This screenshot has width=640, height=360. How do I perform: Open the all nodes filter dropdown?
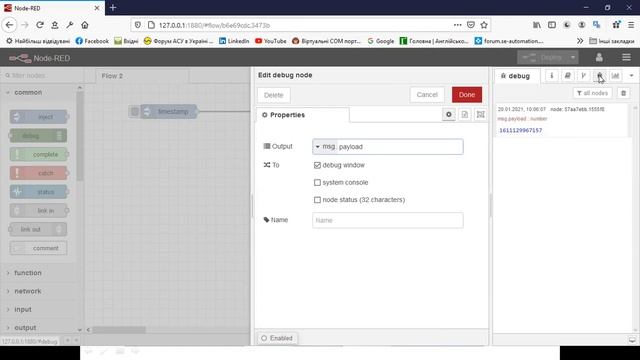[x=593, y=93]
